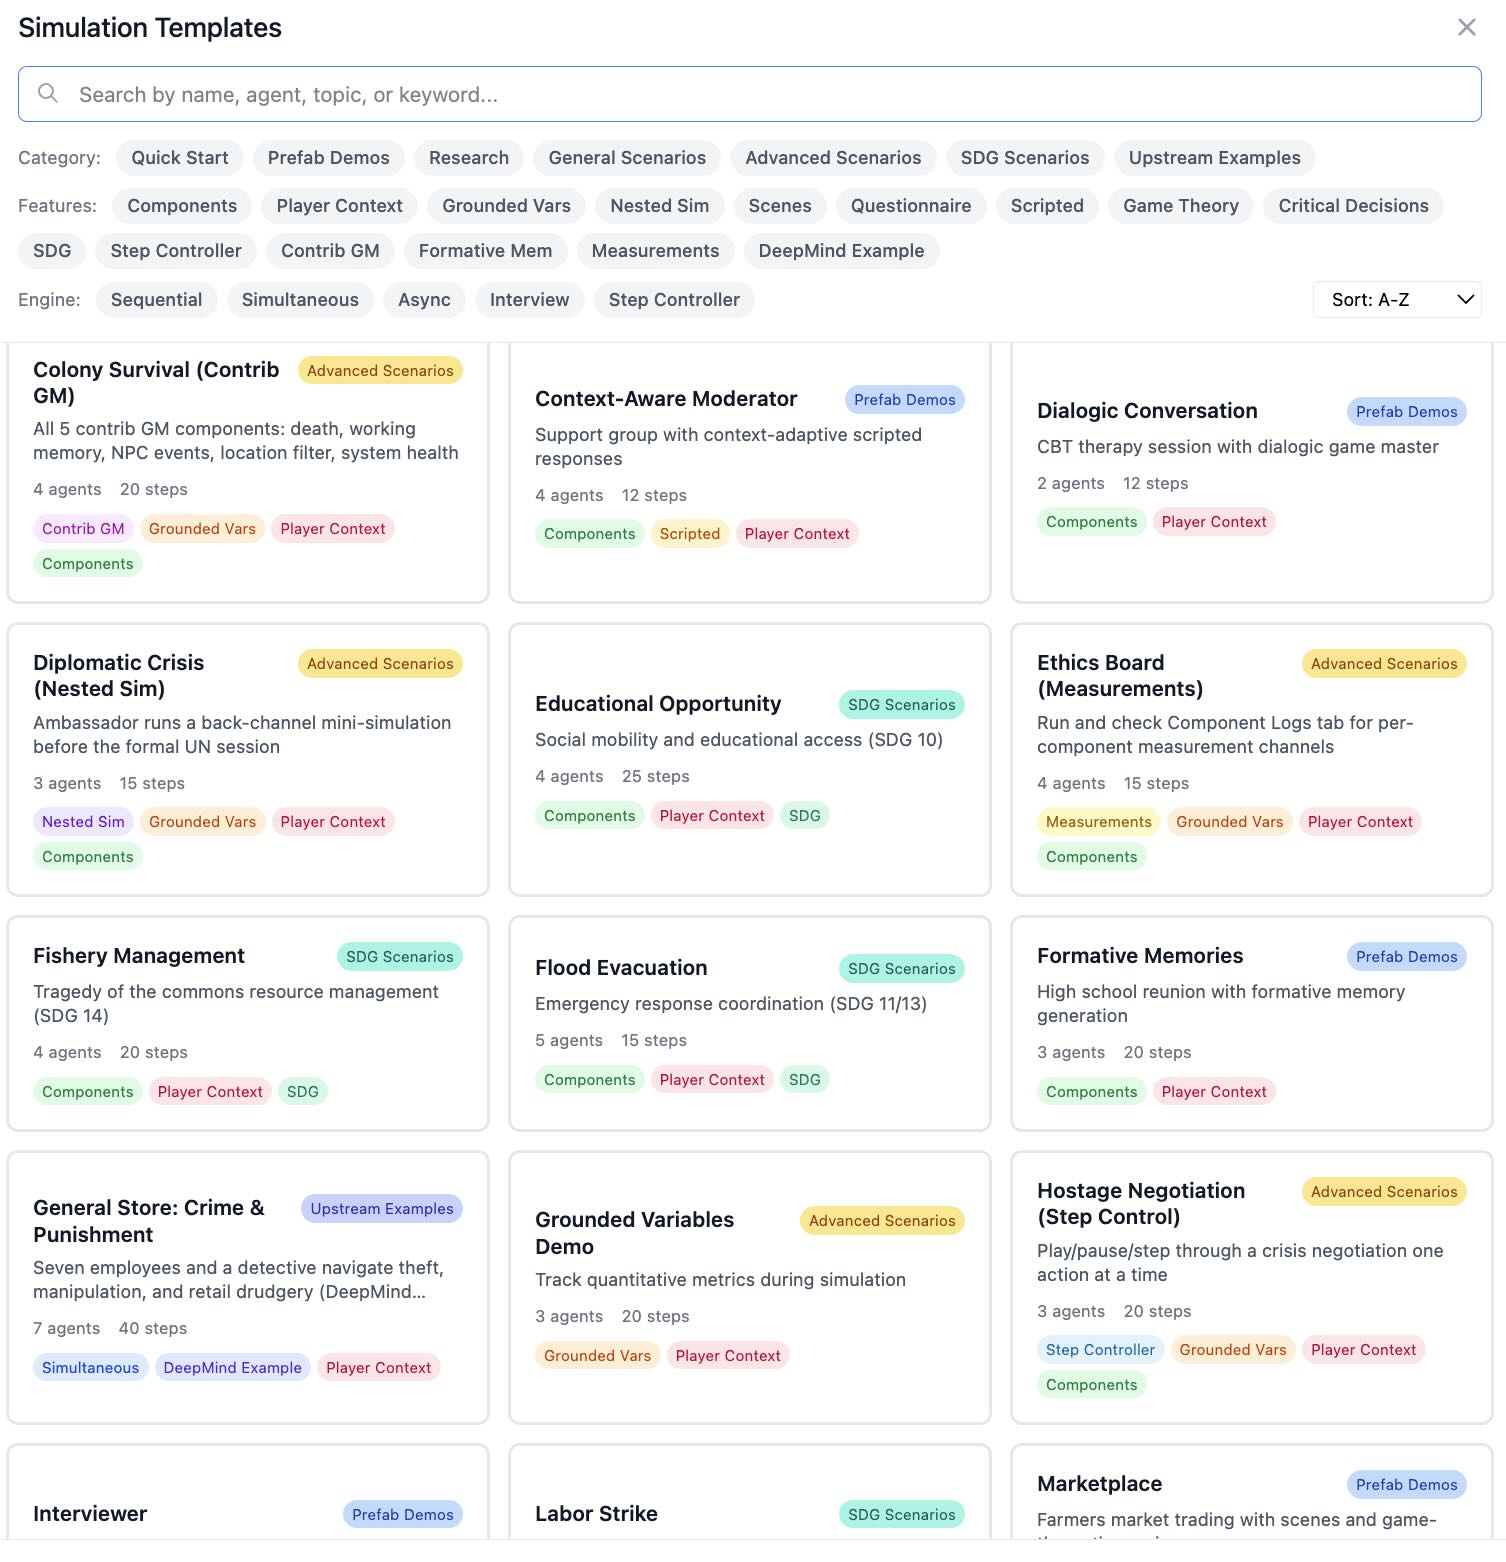Click Prefab Demos badge on Formative Memories
The width and height of the screenshot is (1506, 1562).
click(x=1406, y=957)
